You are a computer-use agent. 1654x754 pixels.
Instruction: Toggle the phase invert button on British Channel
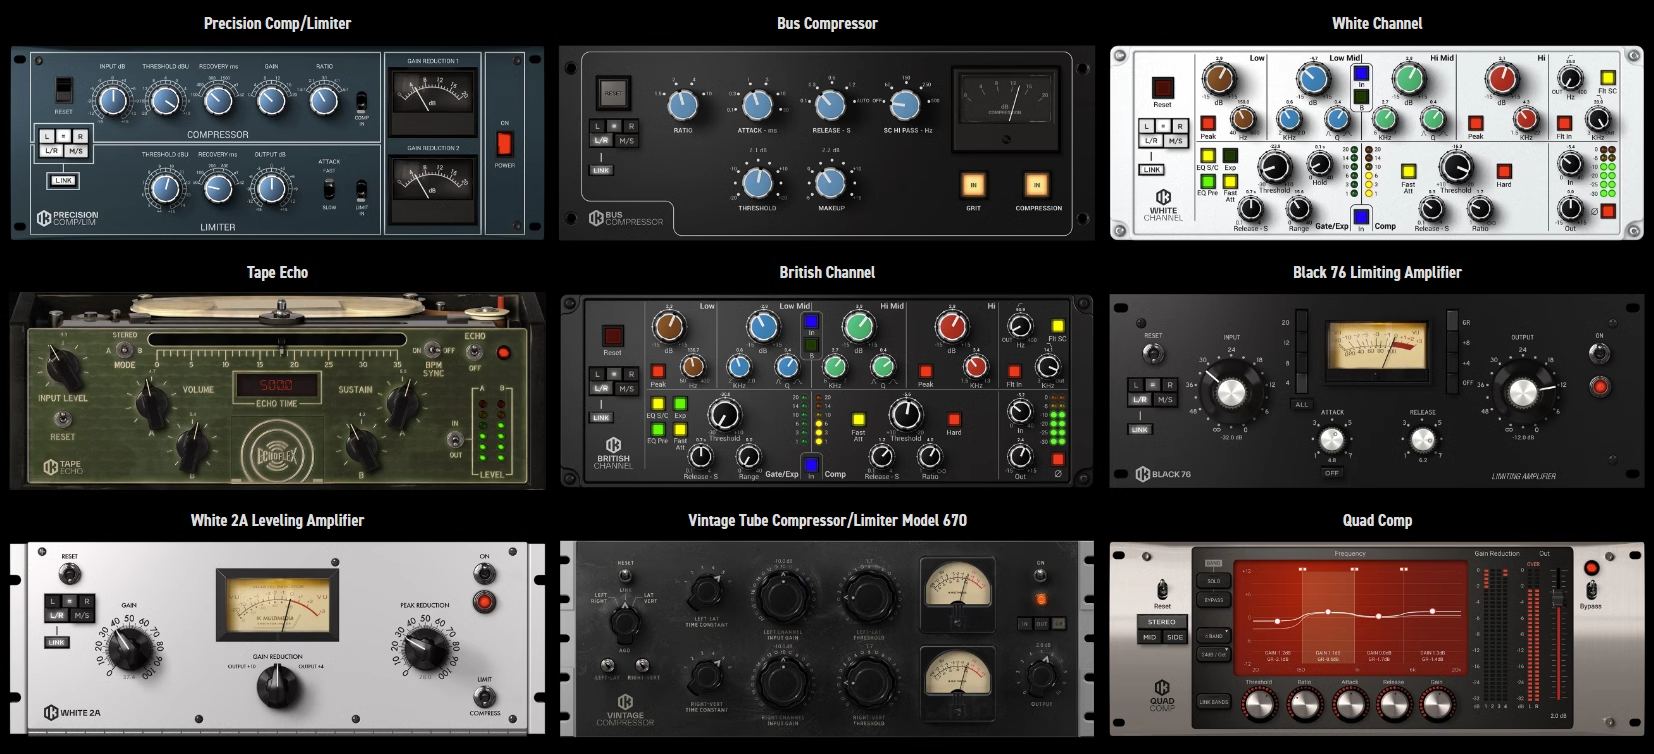(x=1058, y=460)
